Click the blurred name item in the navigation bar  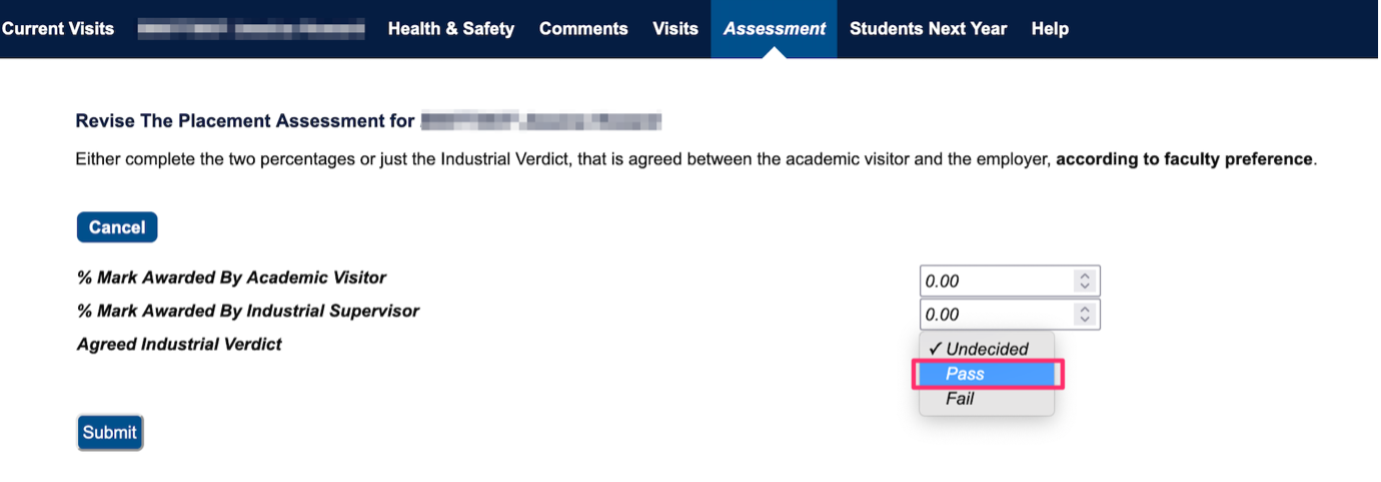251,29
